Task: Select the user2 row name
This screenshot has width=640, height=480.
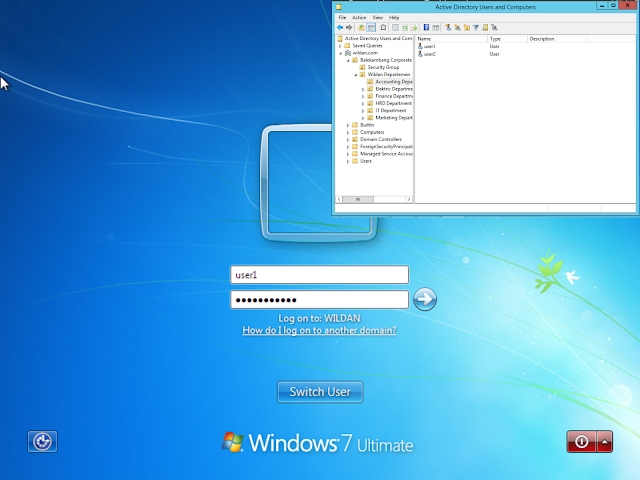Action: (x=429, y=54)
